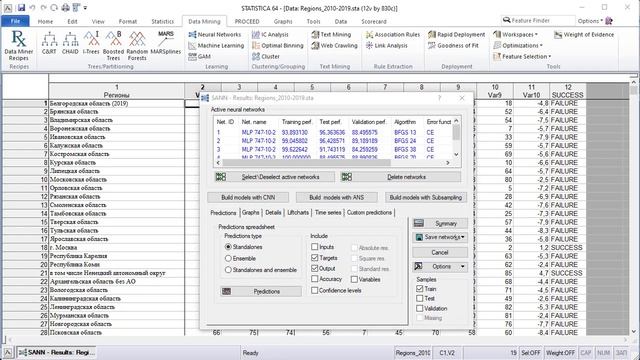
Task: Launch the CHAID tool
Action: (x=70, y=43)
